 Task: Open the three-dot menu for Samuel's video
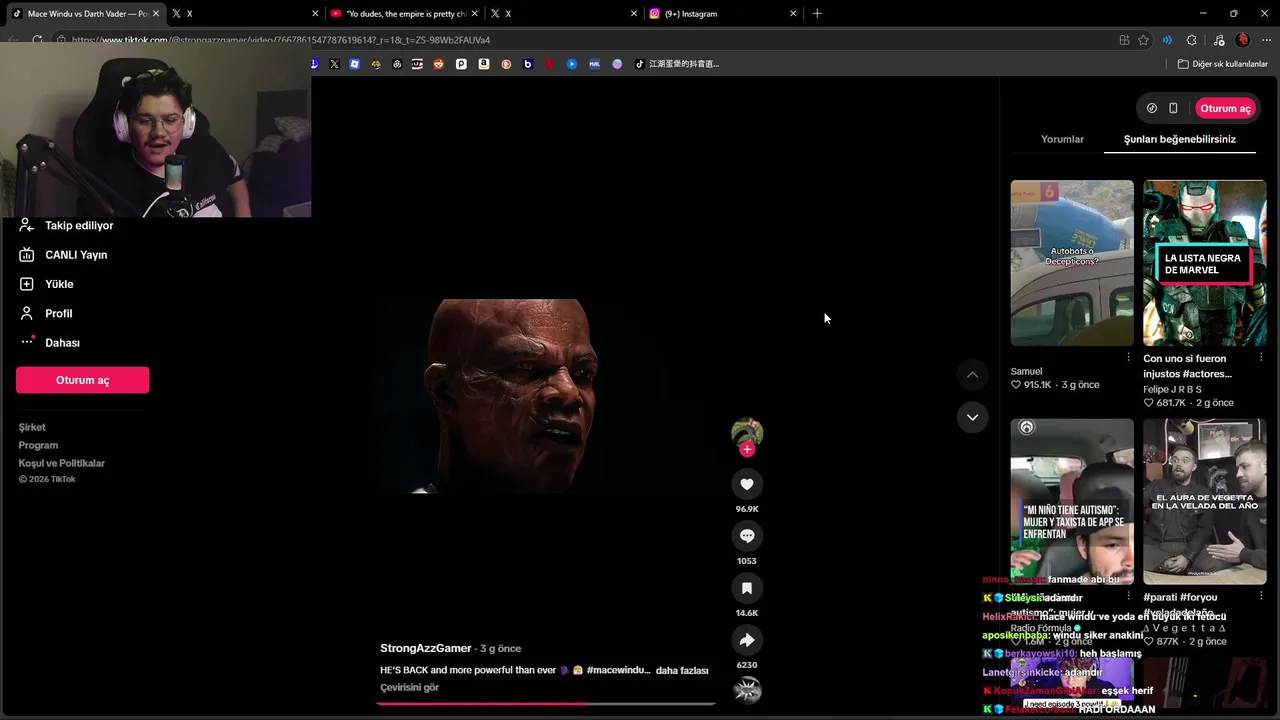[x=1128, y=357]
